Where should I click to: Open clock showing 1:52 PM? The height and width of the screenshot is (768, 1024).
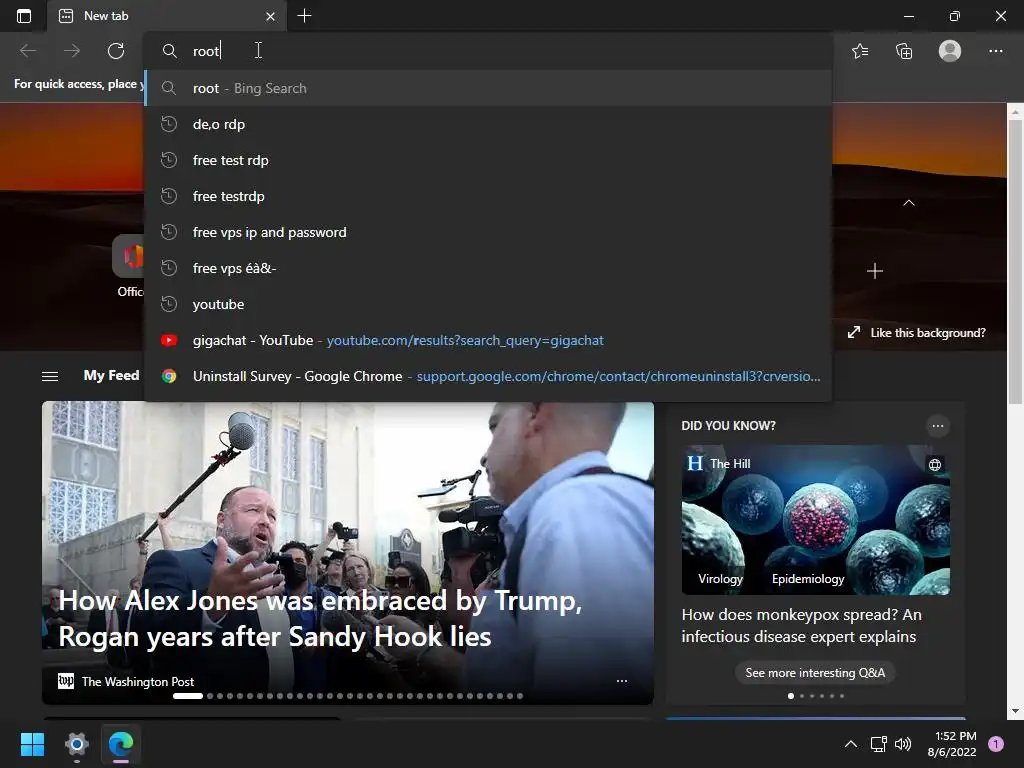(x=952, y=744)
